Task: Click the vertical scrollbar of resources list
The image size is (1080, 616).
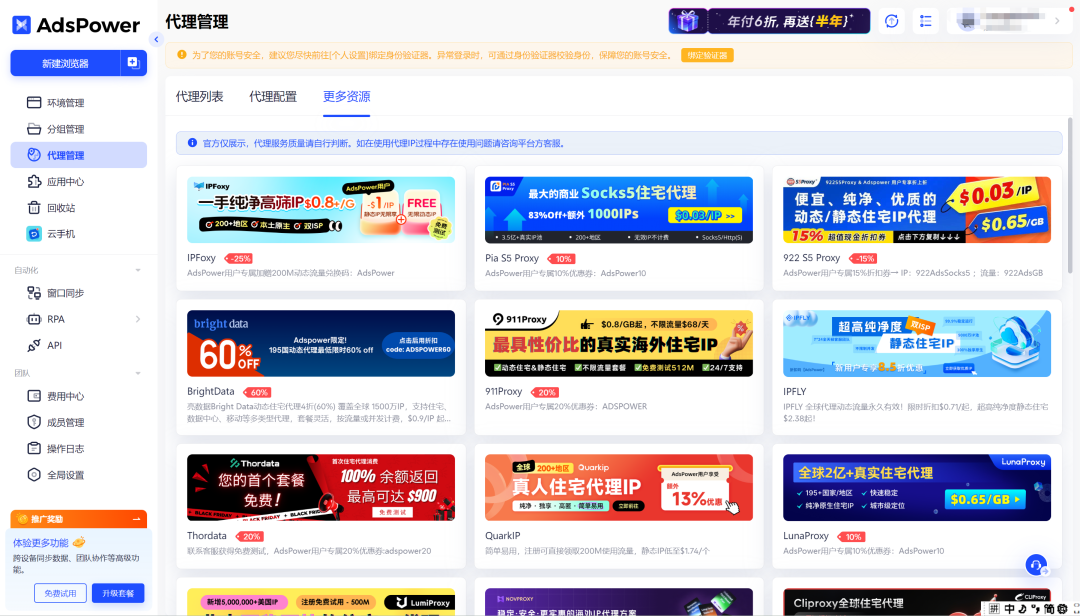Action: coord(1070,195)
